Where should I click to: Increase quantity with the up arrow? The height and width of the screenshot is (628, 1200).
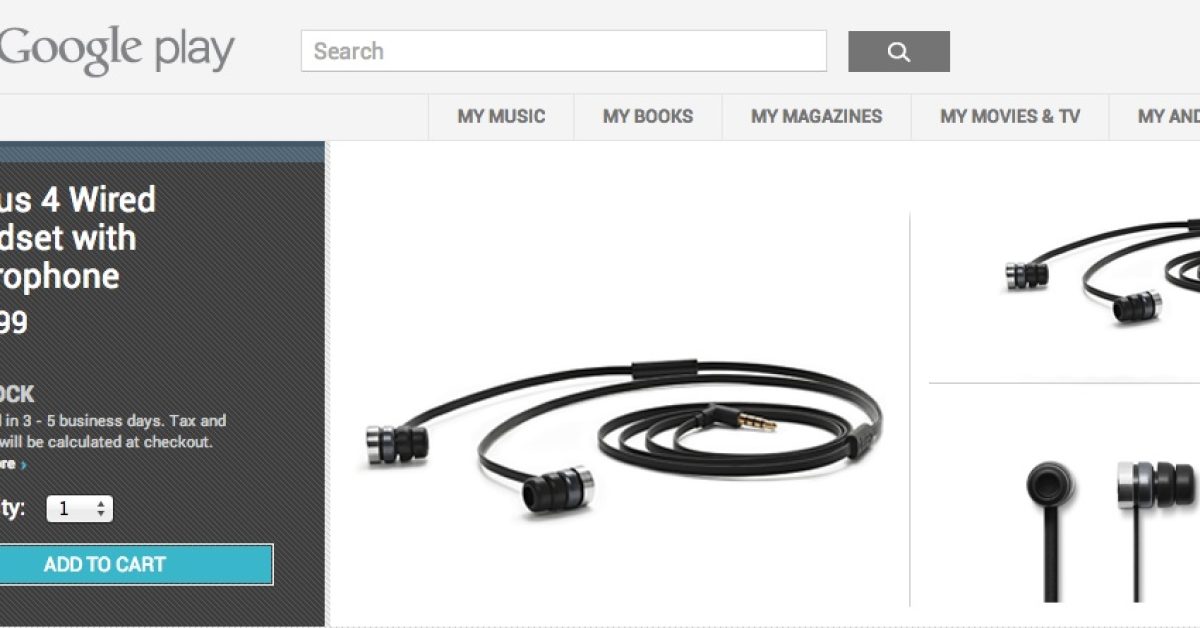(x=100, y=504)
